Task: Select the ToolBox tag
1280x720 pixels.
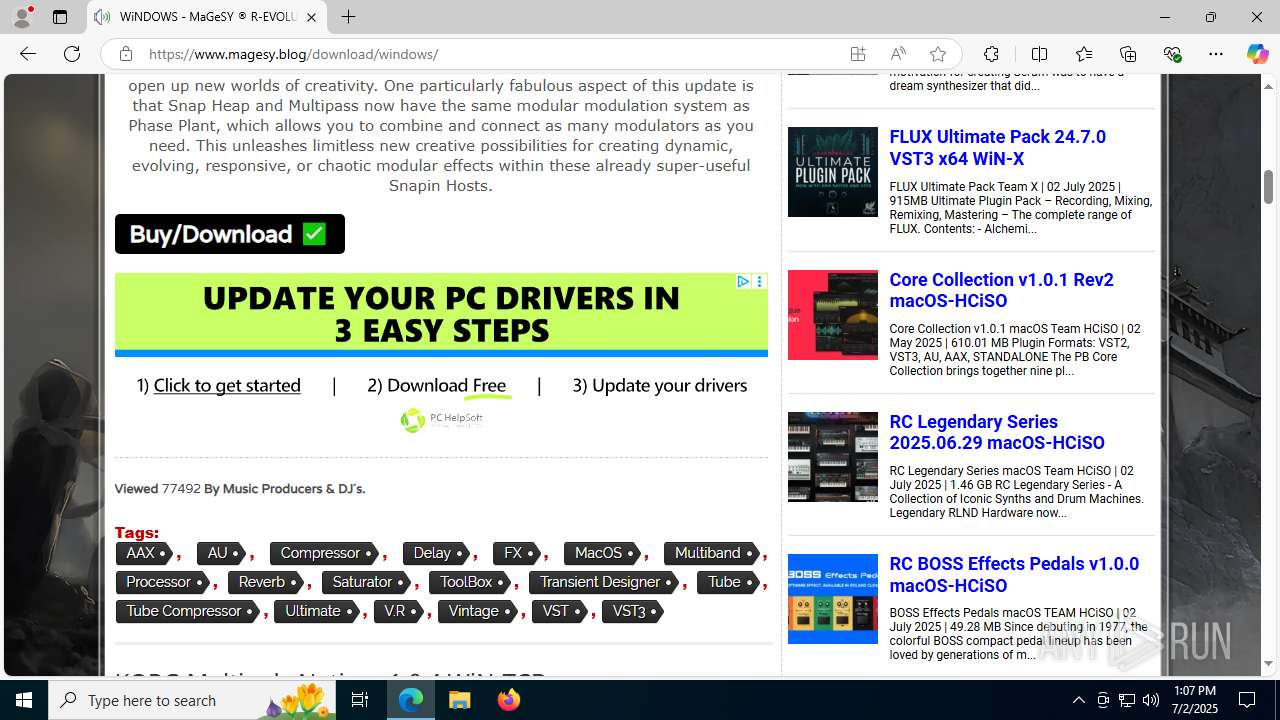Action: pyautogui.click(x=472, y=582)
